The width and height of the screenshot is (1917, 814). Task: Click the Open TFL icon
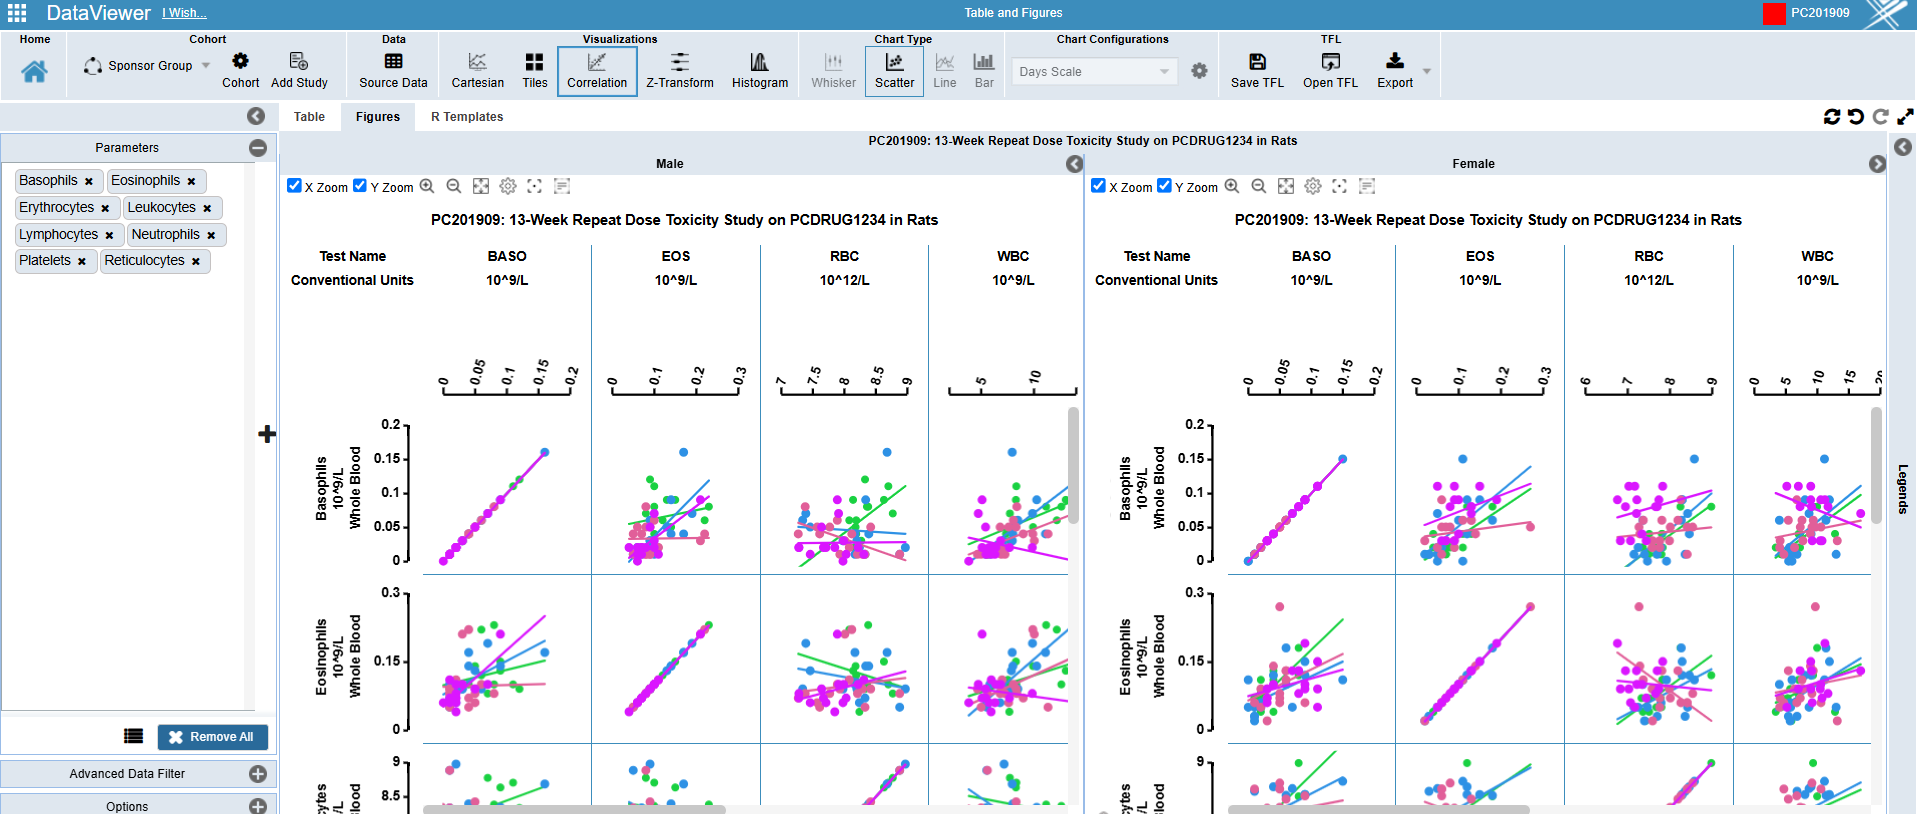1330,61
